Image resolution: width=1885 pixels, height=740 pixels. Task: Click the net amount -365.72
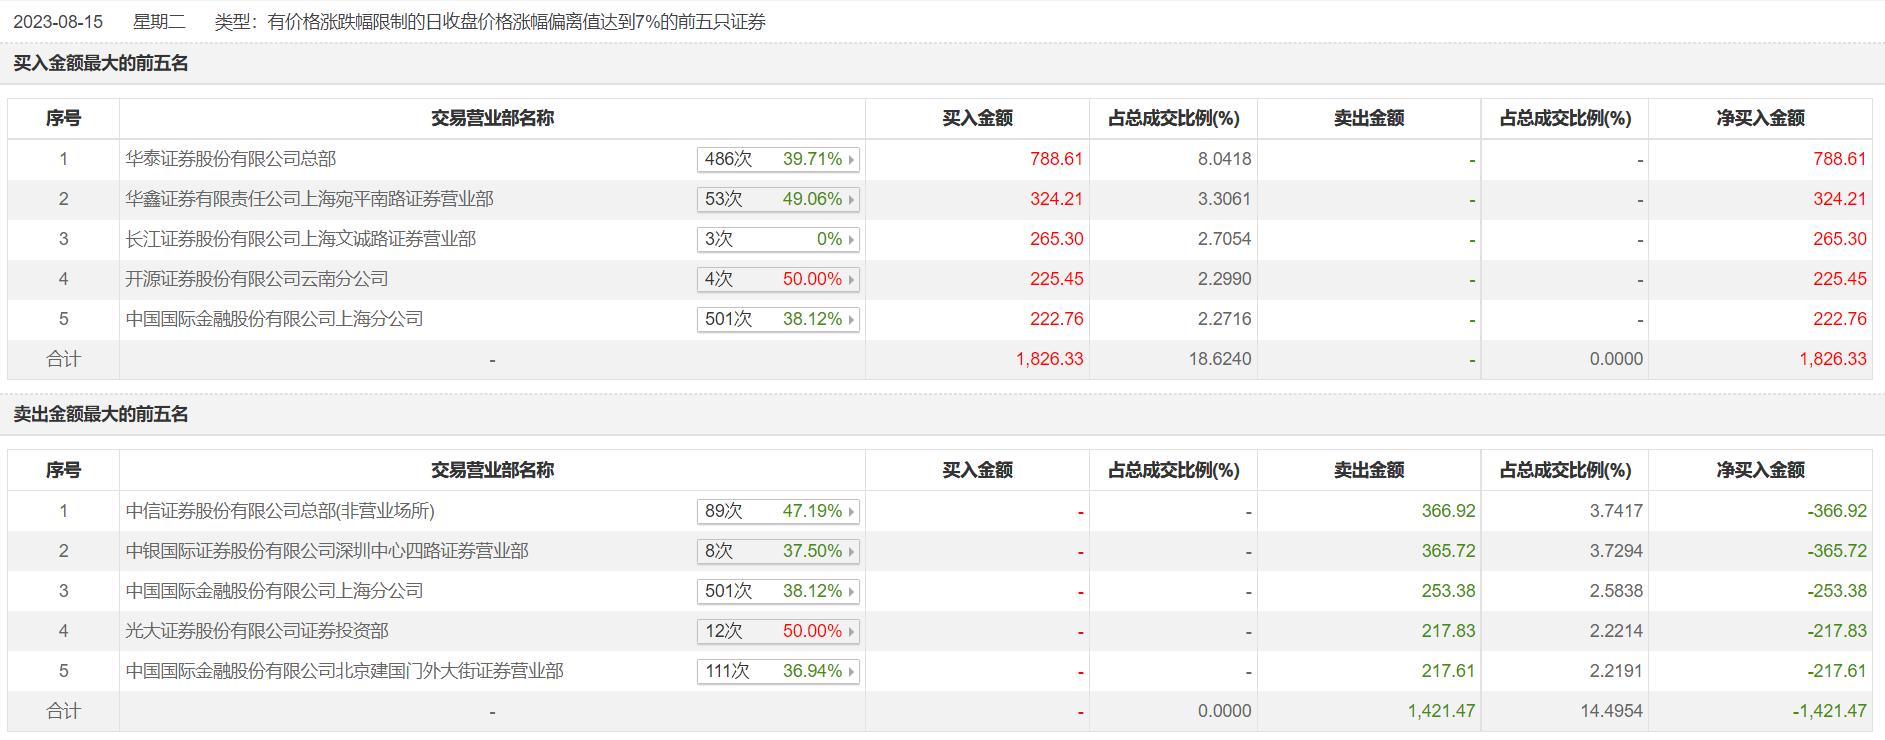click(1837, 551)
